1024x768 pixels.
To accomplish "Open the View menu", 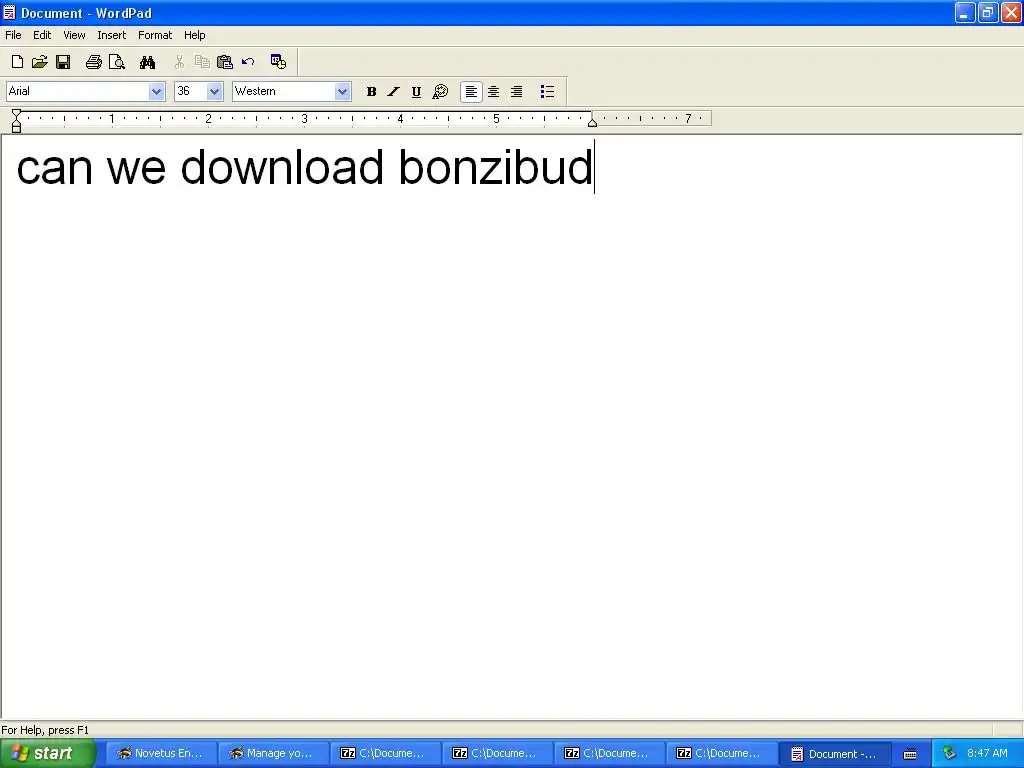I will (74, 35).
